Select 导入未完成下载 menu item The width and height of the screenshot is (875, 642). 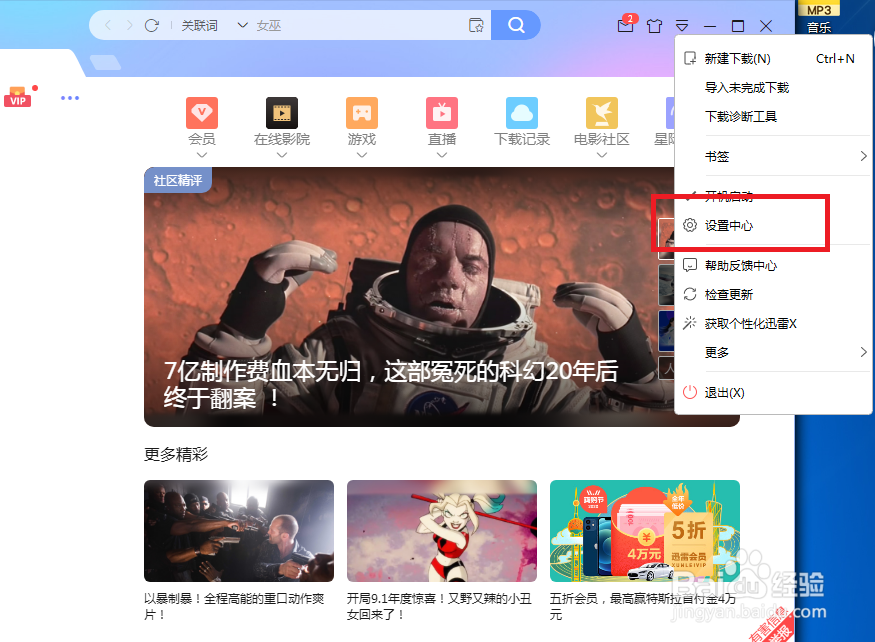(x=773, y=88)
